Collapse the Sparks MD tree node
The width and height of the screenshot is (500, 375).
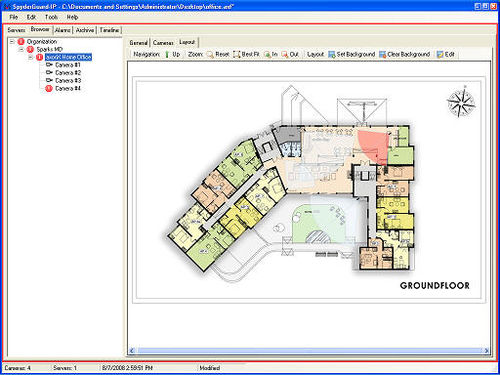coord(22,49)
